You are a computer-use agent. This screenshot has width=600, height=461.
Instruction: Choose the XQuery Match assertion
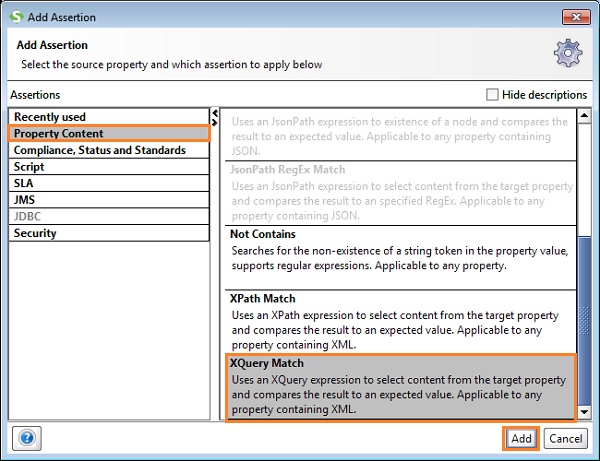(x=401, y=388)
